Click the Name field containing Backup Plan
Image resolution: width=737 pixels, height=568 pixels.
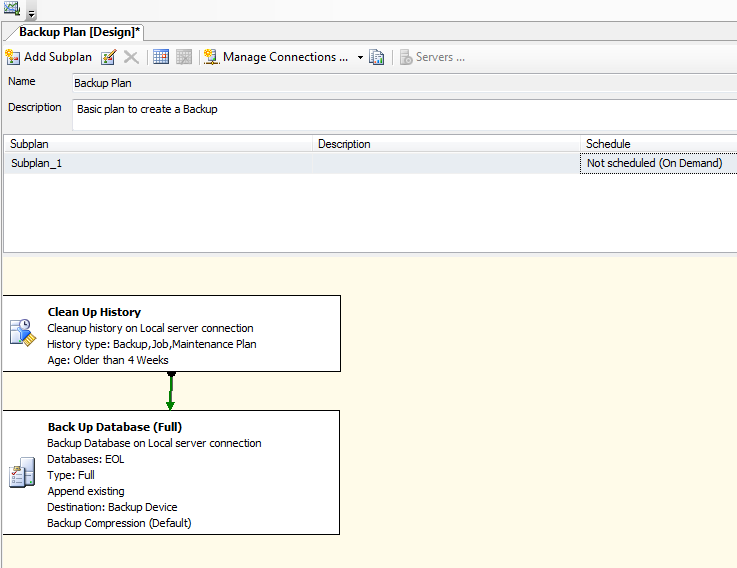click(404, 83)
